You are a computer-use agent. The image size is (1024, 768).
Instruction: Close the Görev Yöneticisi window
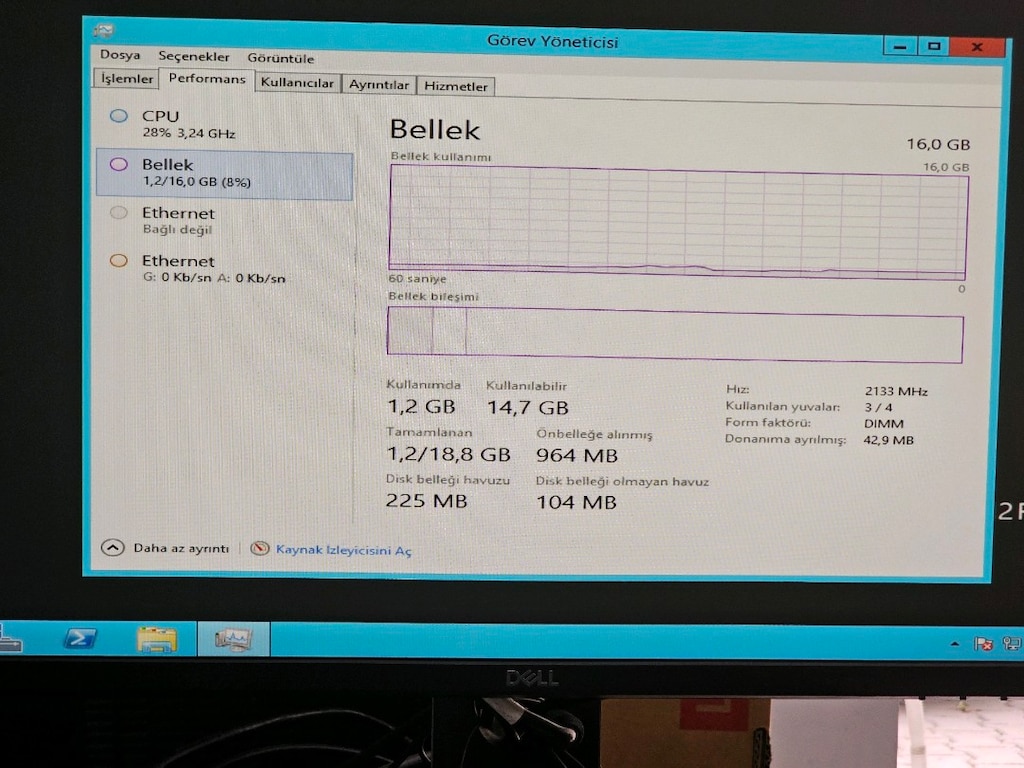pos(977,47)
